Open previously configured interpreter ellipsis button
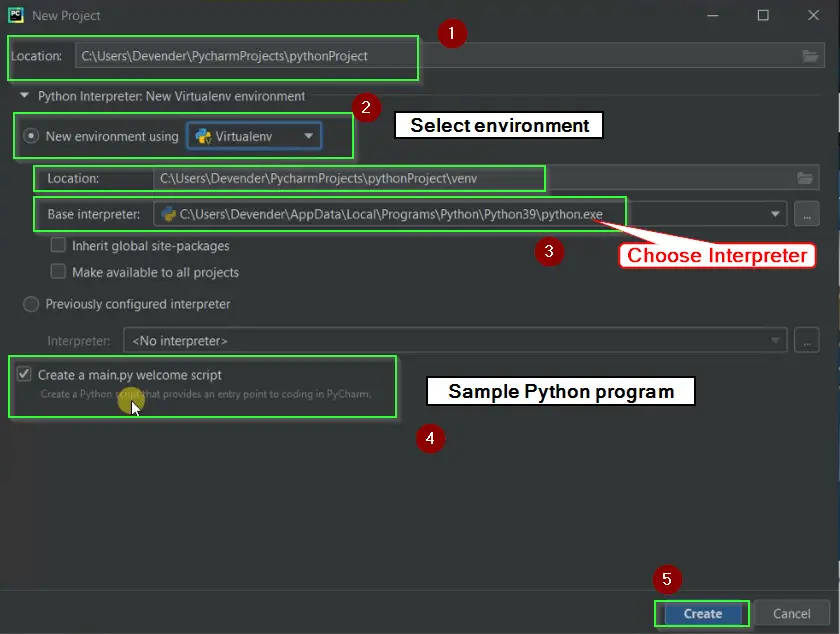The width and height of the screenshot is (840, 634). [807, 341]
